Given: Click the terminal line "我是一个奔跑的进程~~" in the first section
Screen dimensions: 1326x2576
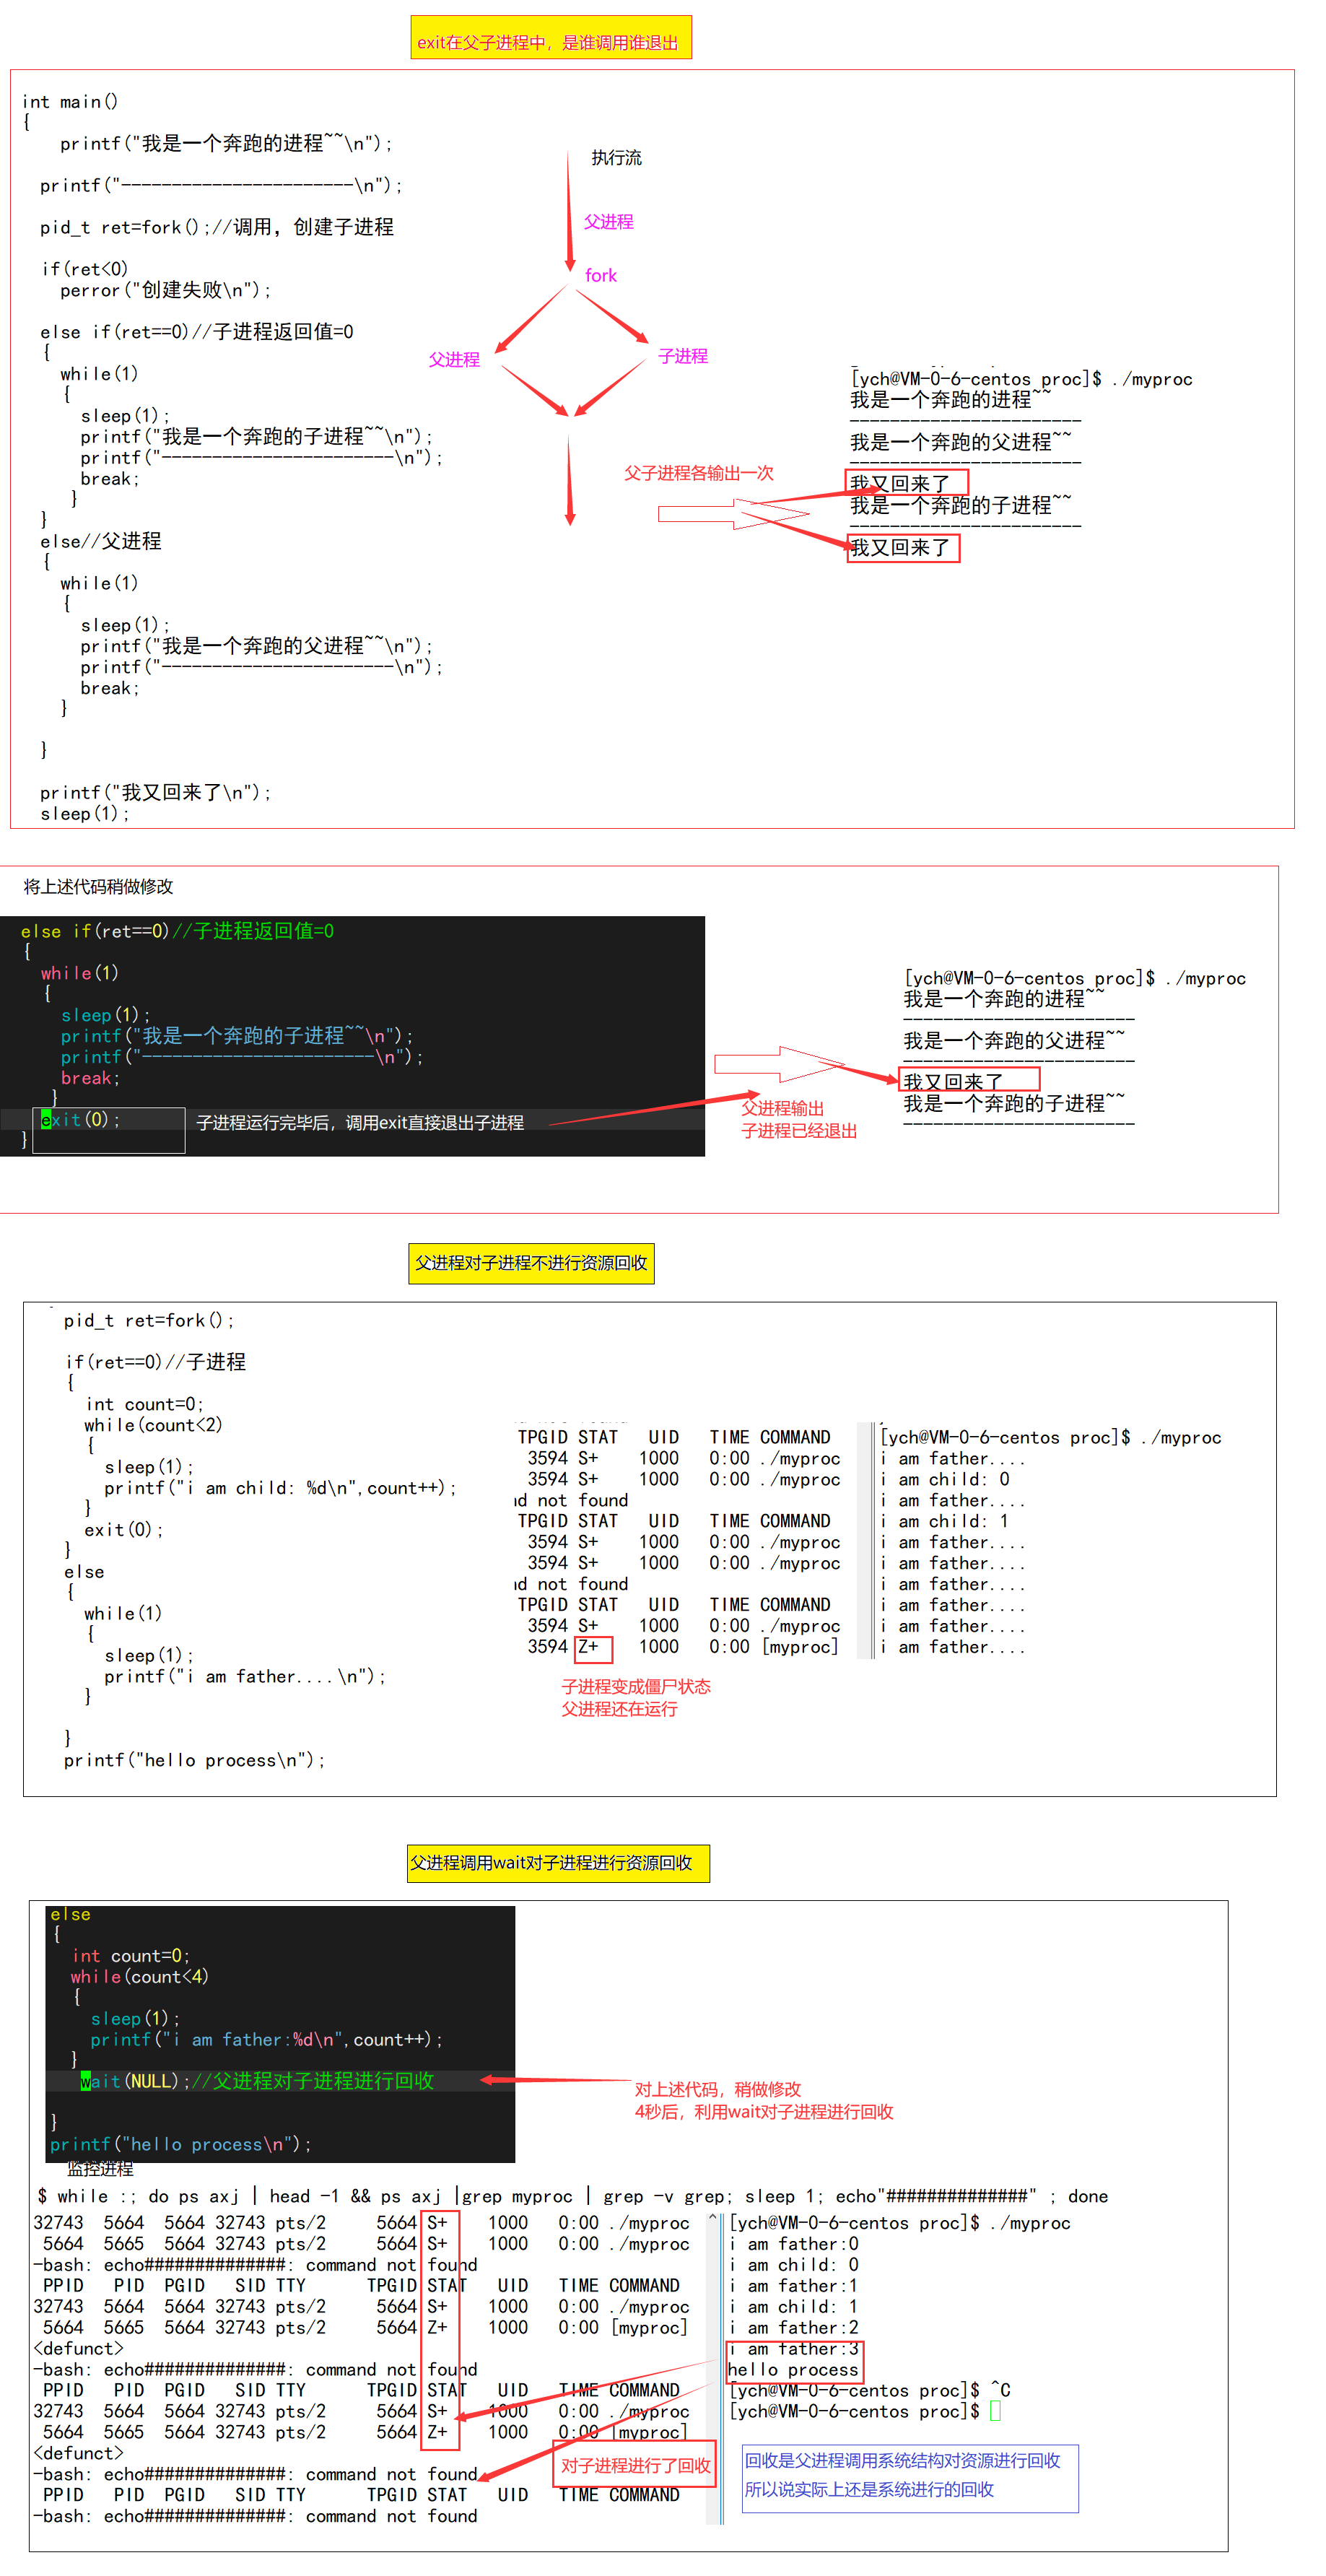Looking at the screenshot, I should (x=951, y=400).
